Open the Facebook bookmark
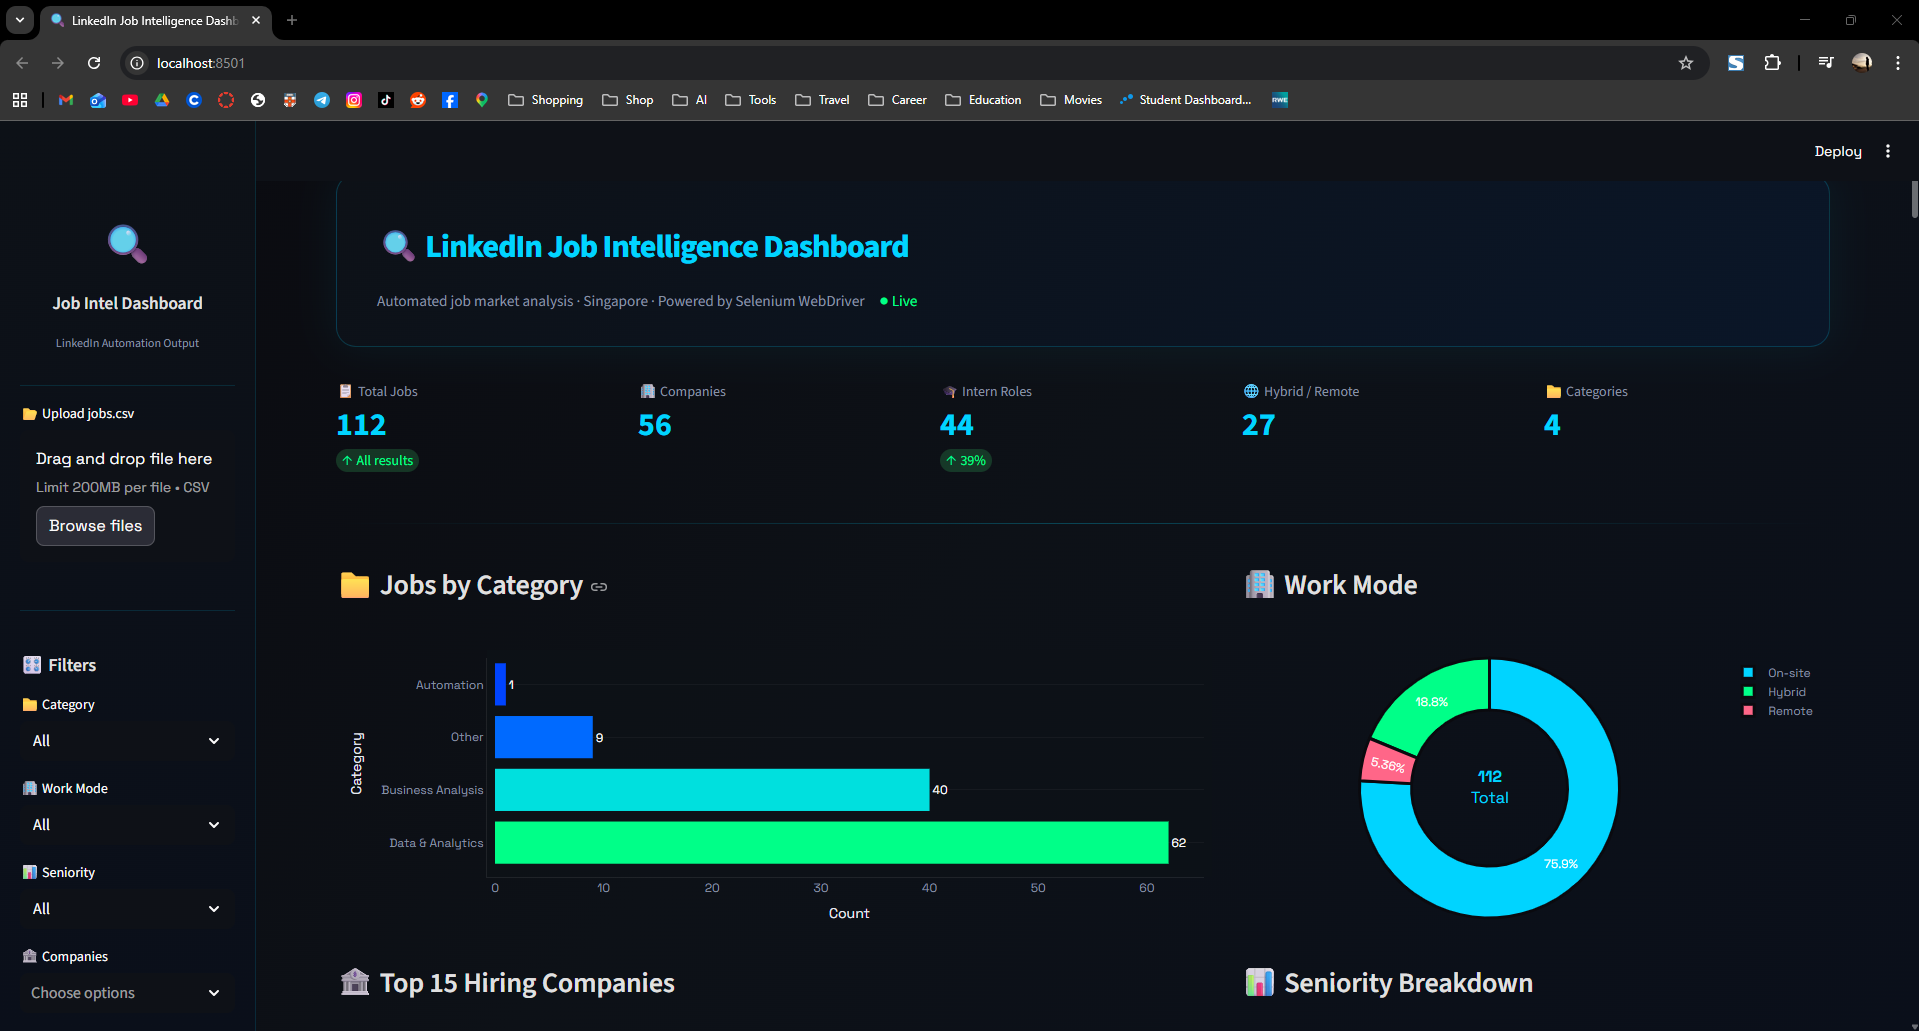The height and width of the screenshot is (1031, 1919). [x=450, y=100]
